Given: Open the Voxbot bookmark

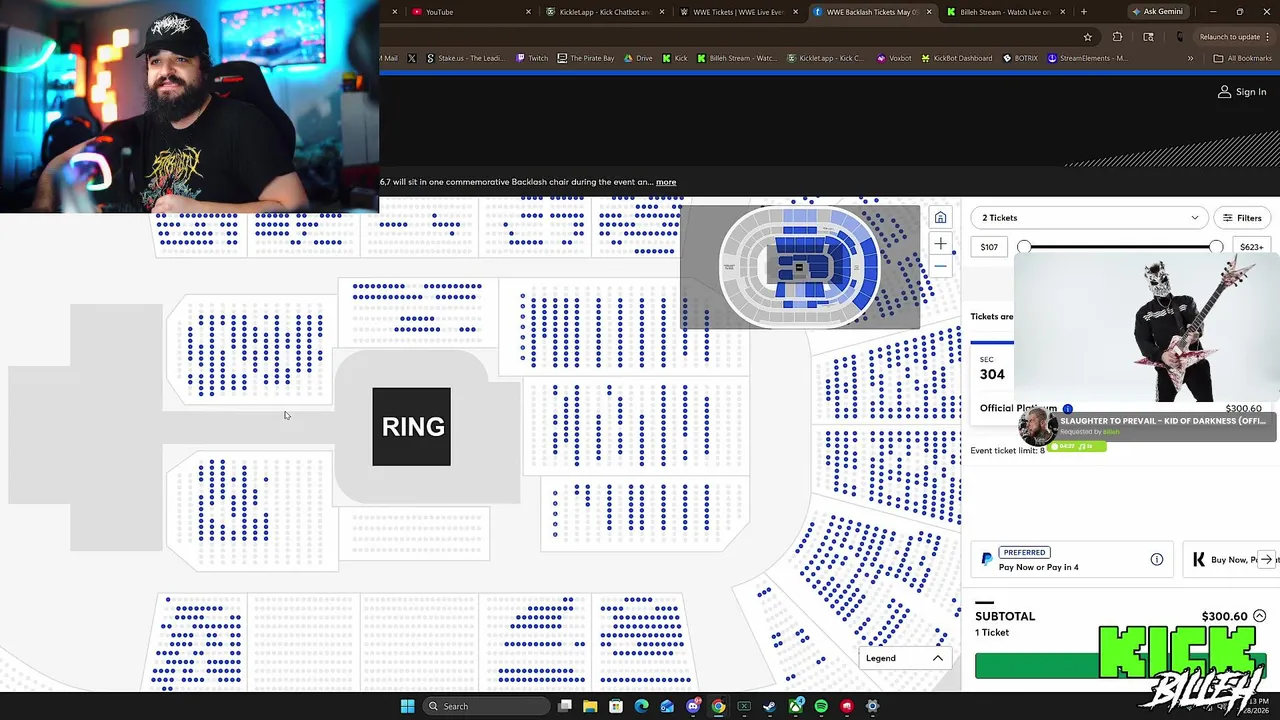Looking at the screenshot, I should 894,58.
